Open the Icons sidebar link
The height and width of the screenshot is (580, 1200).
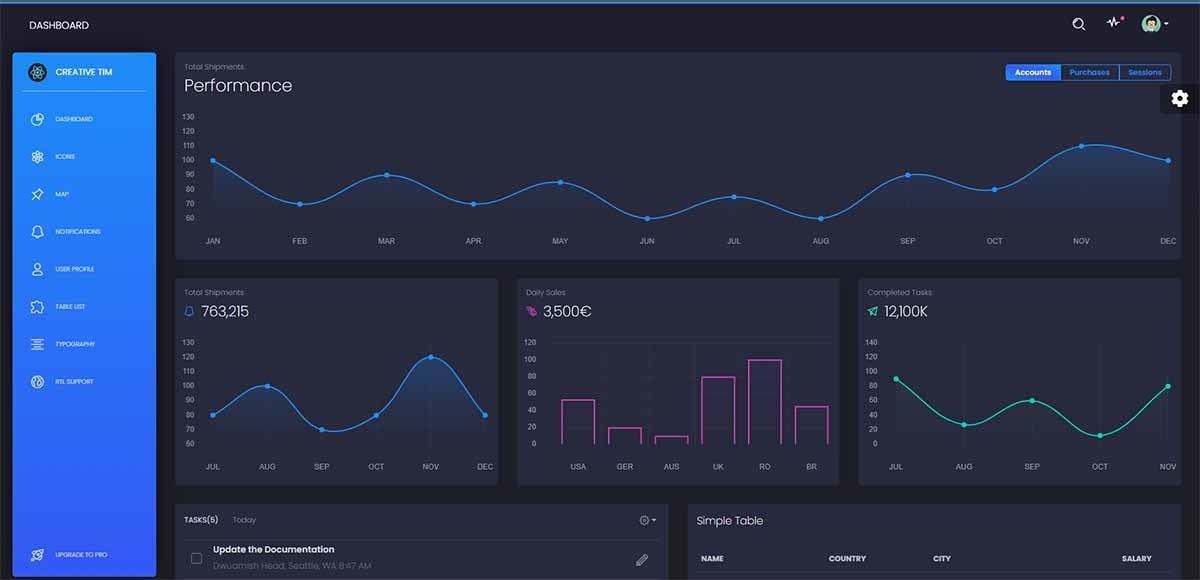click(65, 157)
